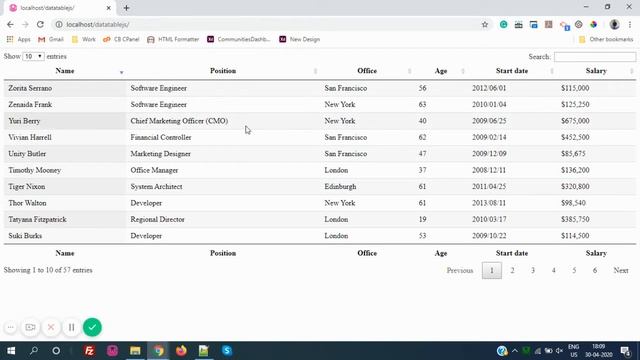Open File Explorer from taskbar
This screenshot has width=640, height=360.
(135, 351)
